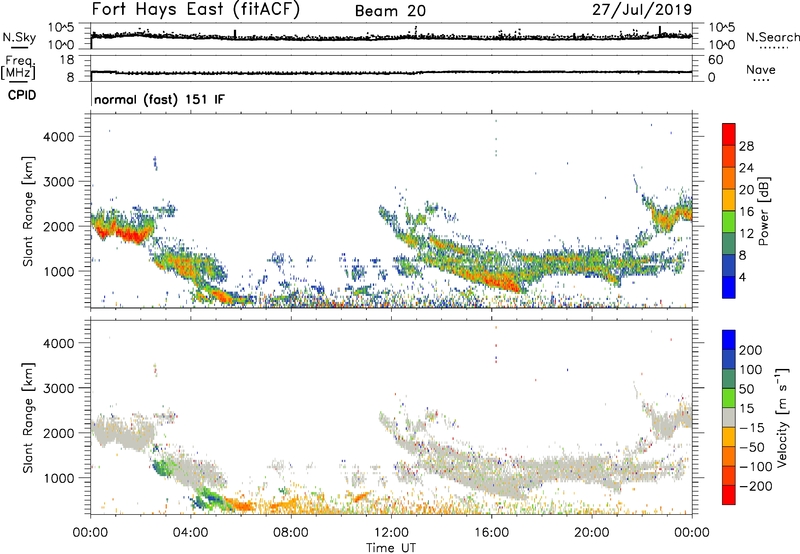The image size is (800, 554).
Task: Click the '24' value on the Power colorbar
Action: (x=746, y=168)
